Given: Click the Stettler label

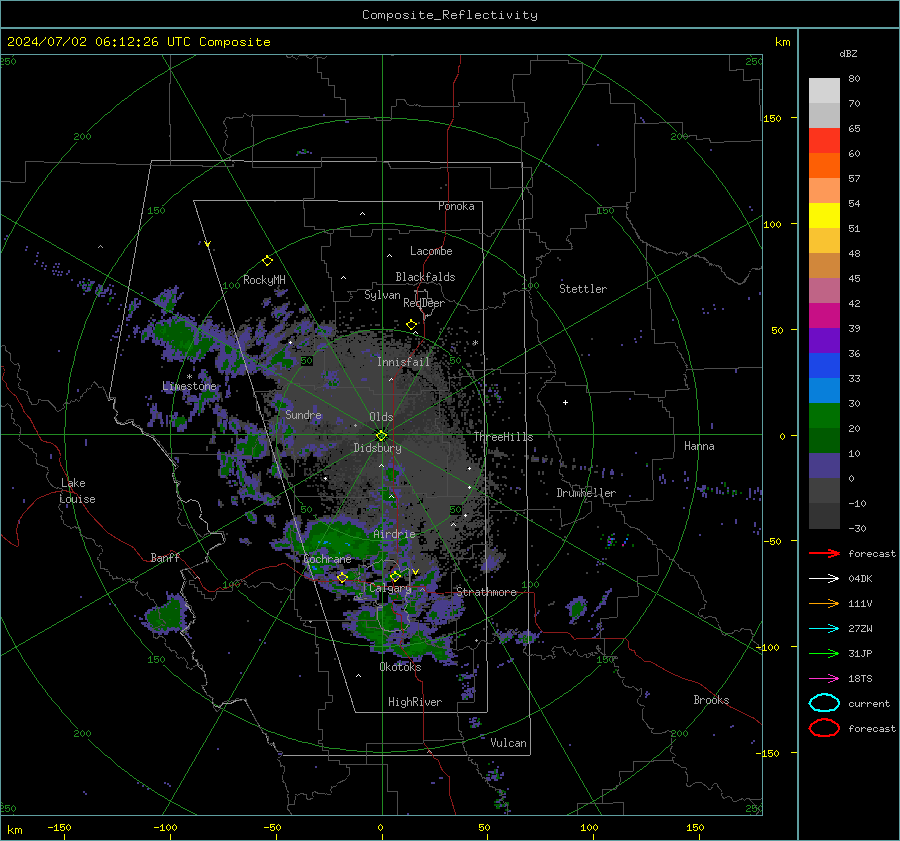Looking at the screenshot, I should click(583, 289).
